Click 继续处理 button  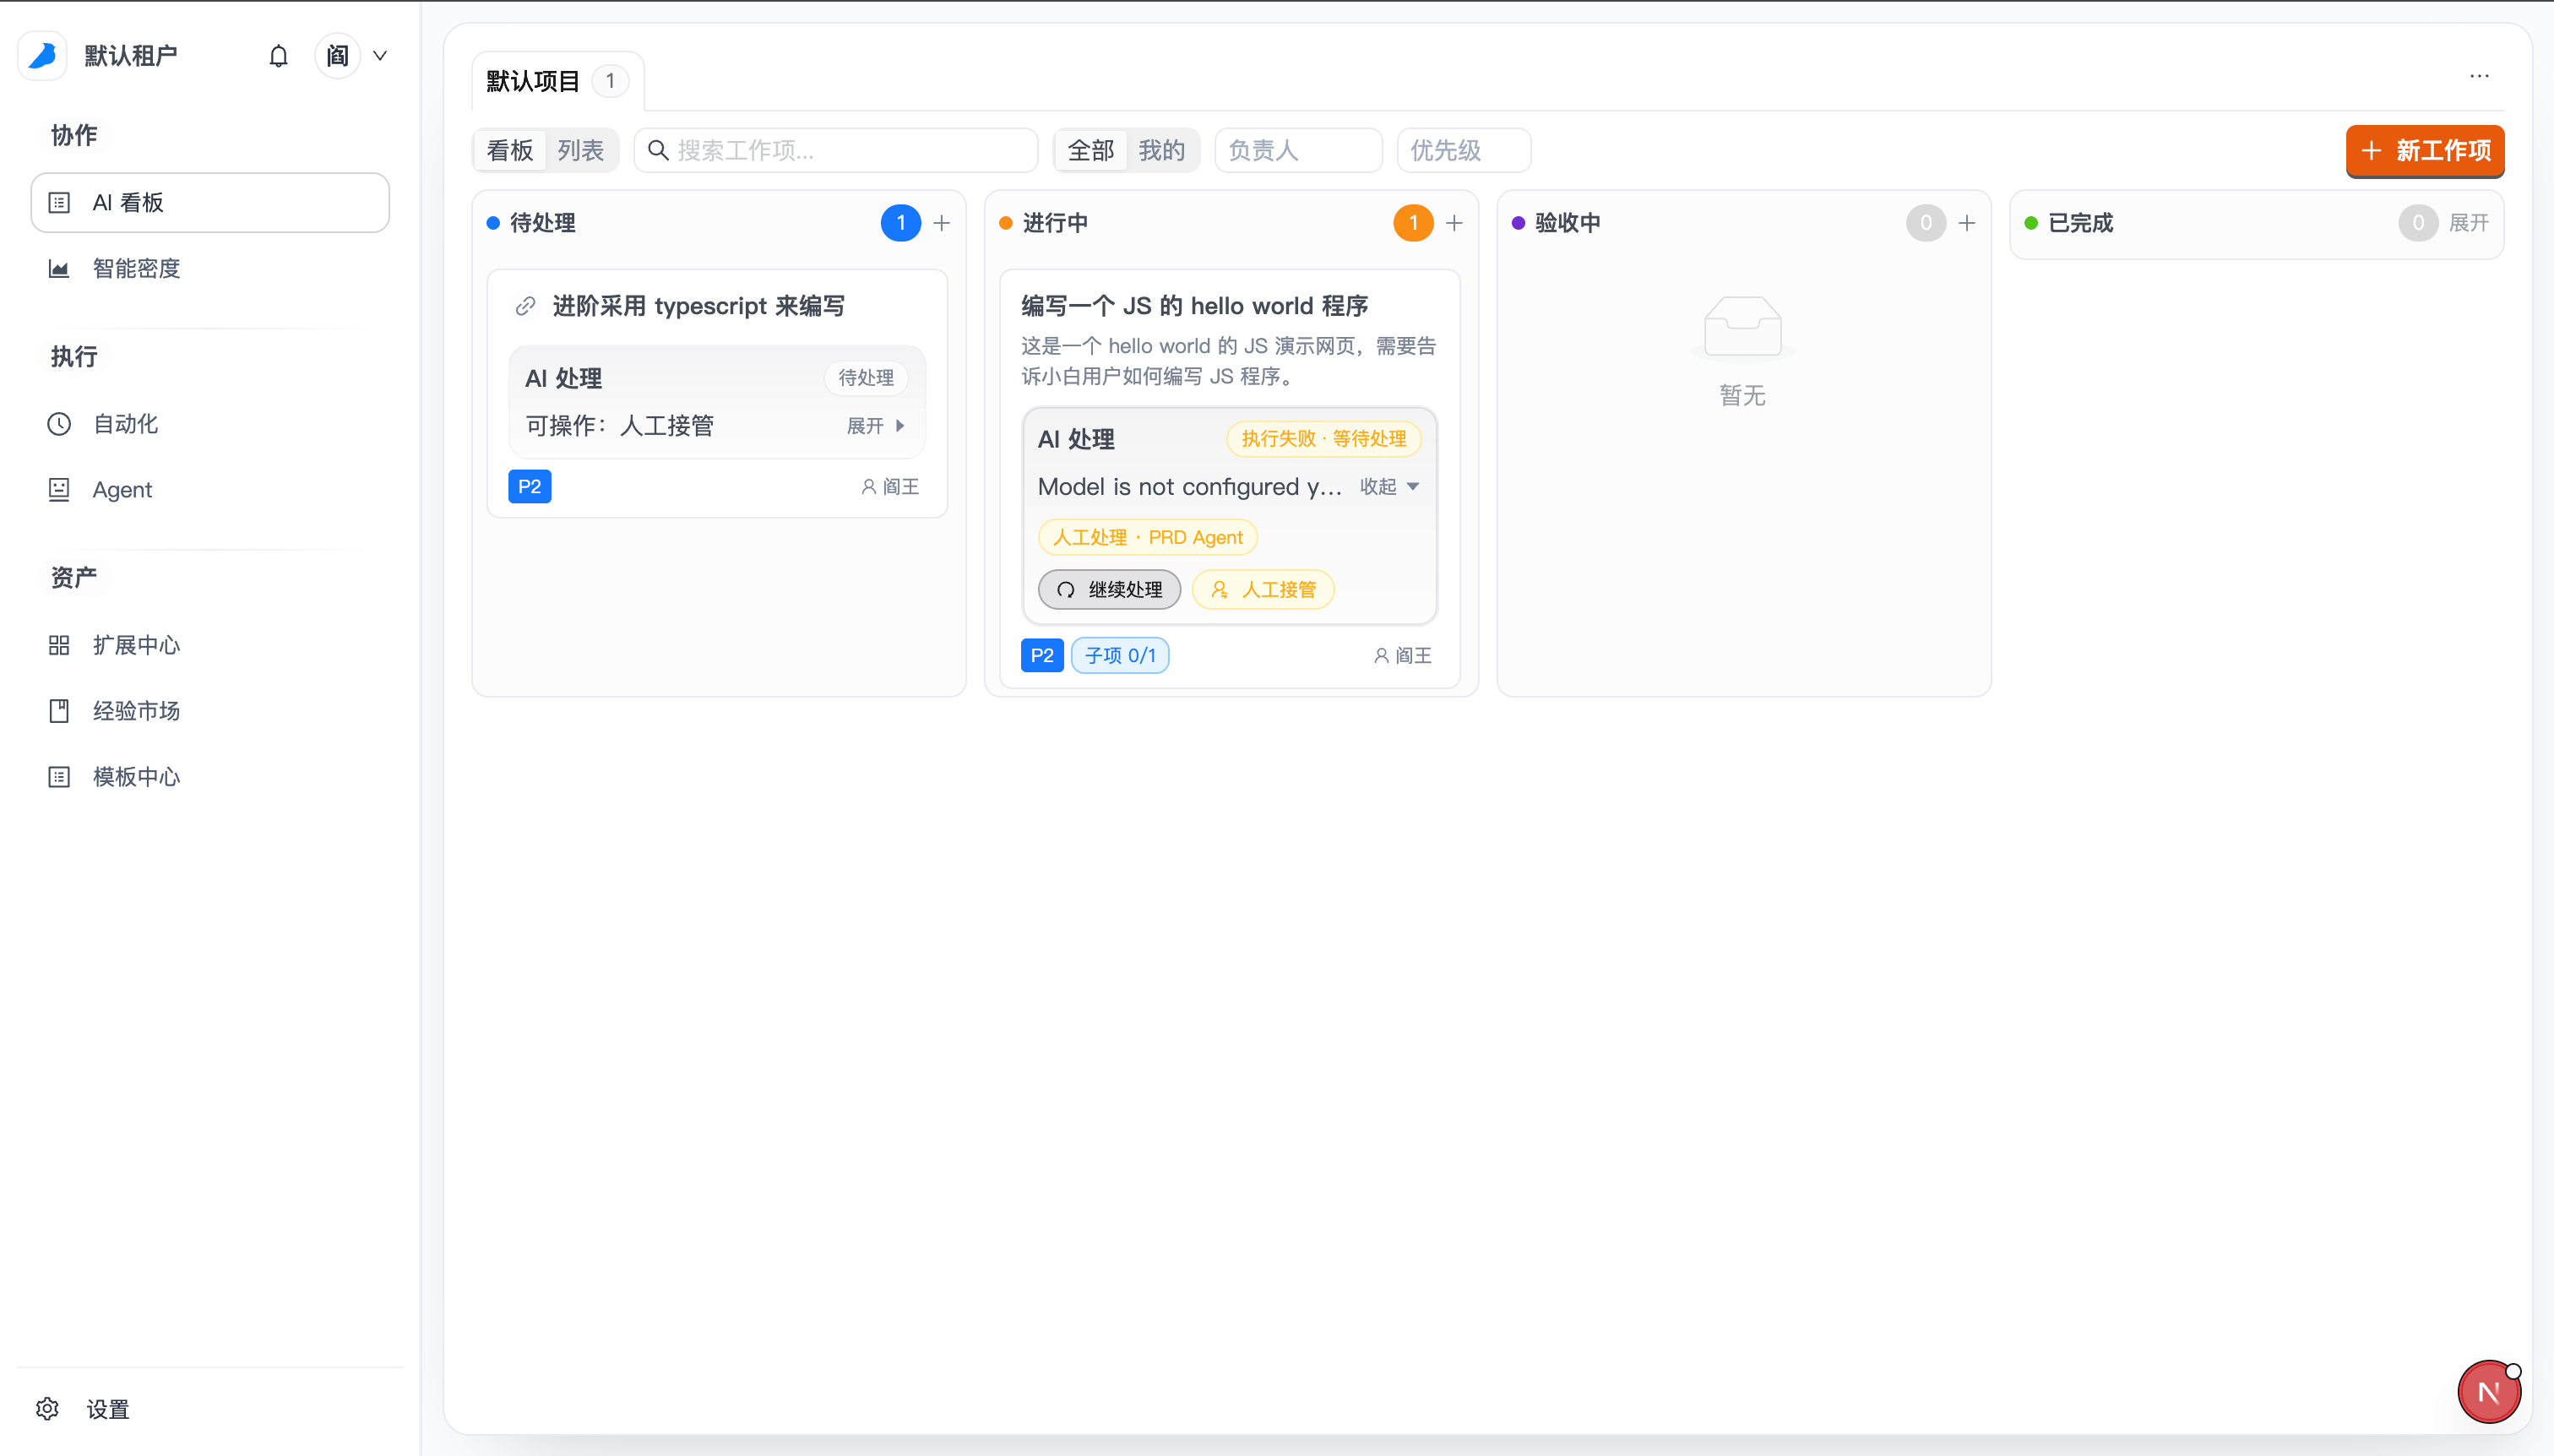(x=1109, y=590)
